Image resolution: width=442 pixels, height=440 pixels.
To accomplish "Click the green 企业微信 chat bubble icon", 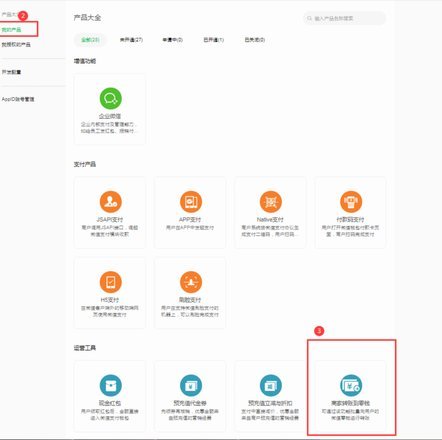I will [x=111, y=98].
